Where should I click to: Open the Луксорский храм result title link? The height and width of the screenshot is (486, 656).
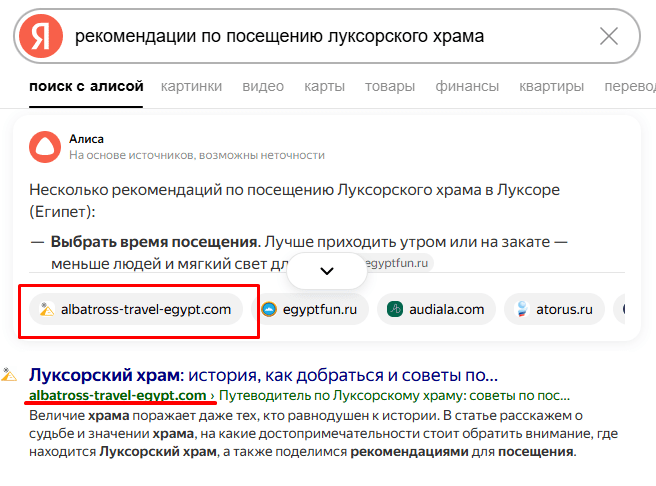point(262,376)
